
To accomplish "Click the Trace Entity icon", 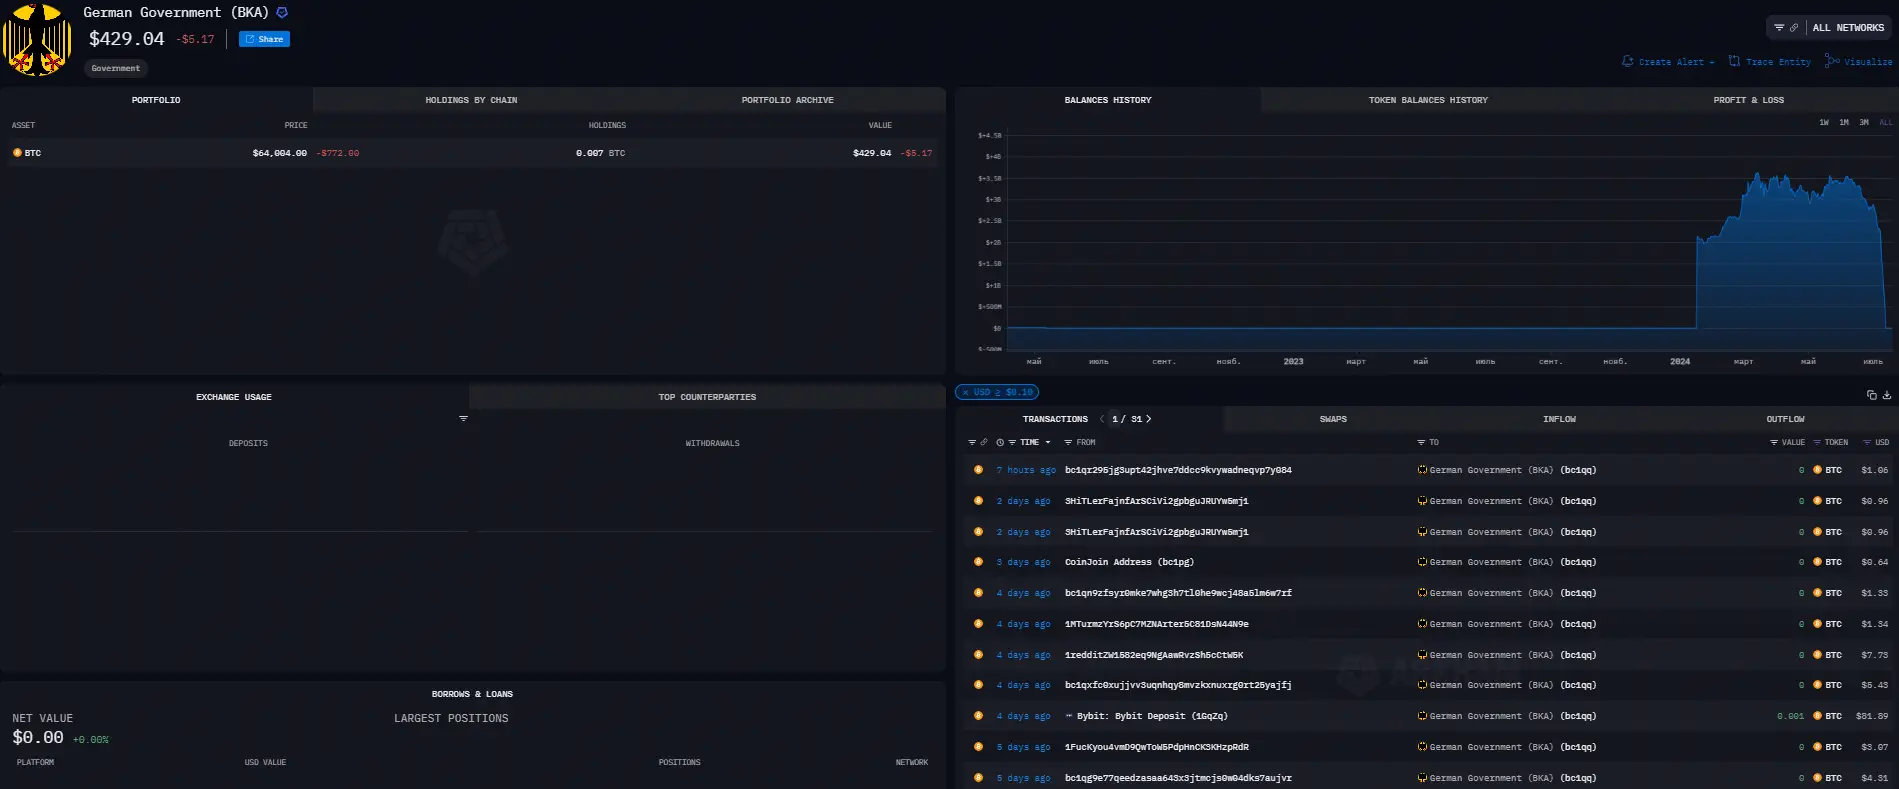I will point(1734,61).
